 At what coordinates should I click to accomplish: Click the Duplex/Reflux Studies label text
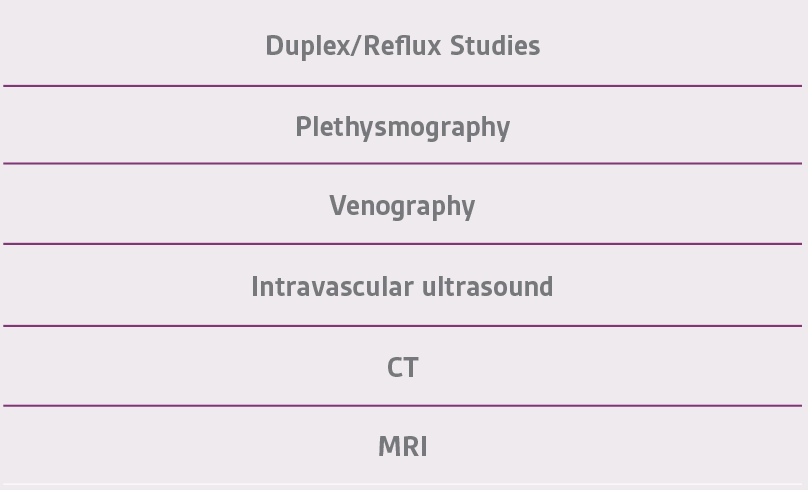click(402, 46)
